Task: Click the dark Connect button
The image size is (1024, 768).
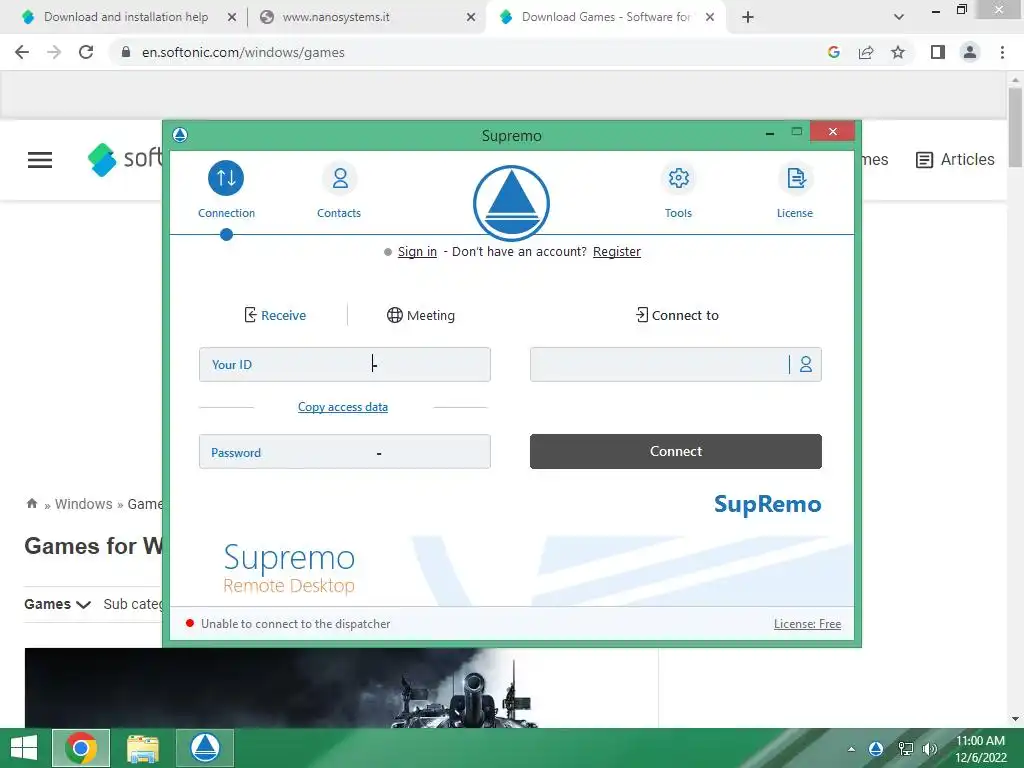Action: [x=676, y=451]
